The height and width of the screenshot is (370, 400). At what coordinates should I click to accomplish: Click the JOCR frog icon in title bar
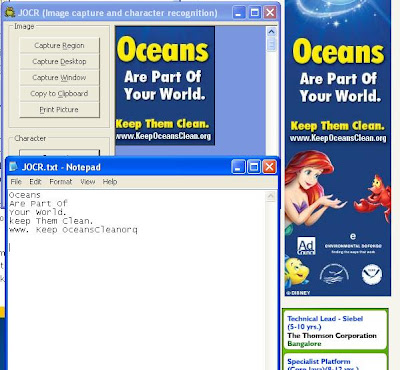[x=10, y=13]
